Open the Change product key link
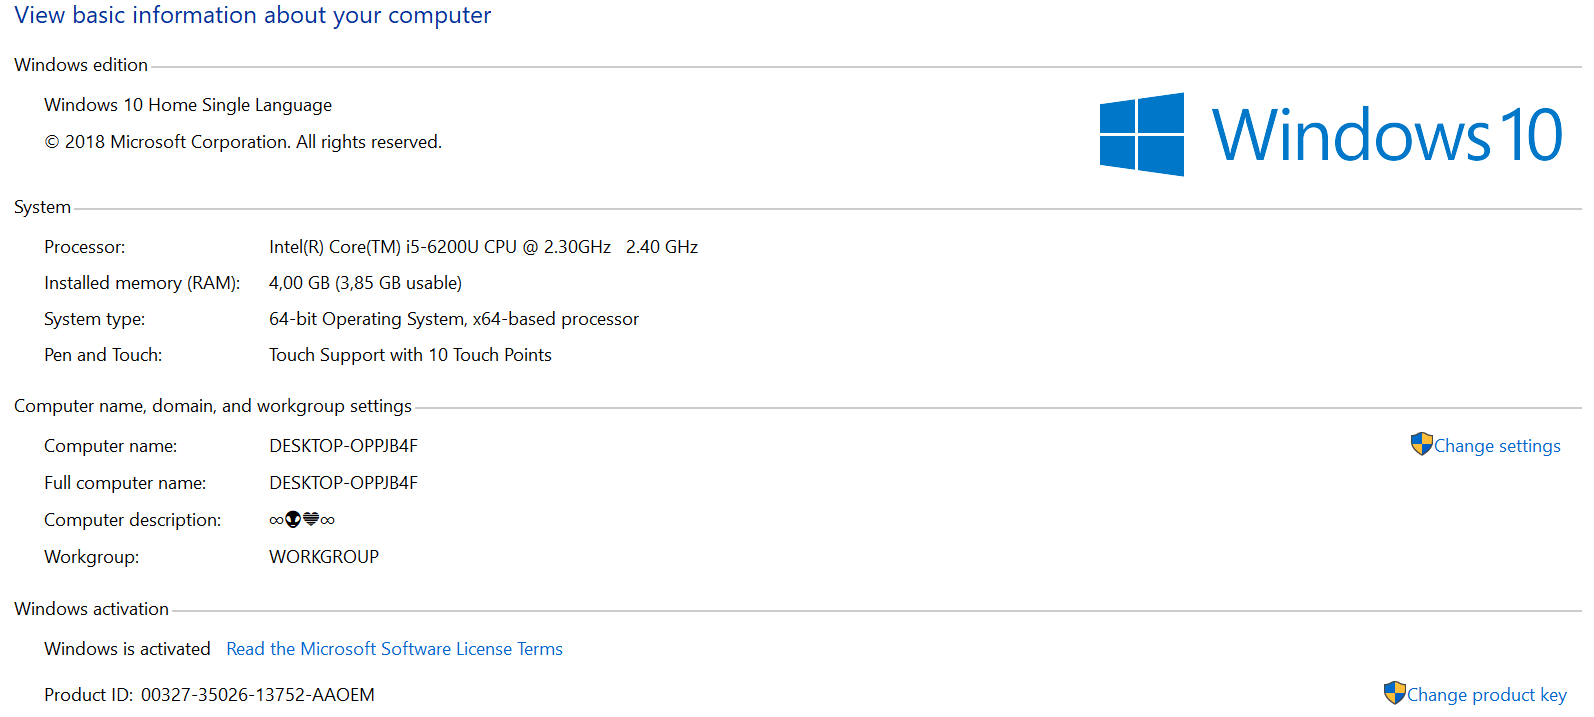1594x717 pixels. [1486, 695]
